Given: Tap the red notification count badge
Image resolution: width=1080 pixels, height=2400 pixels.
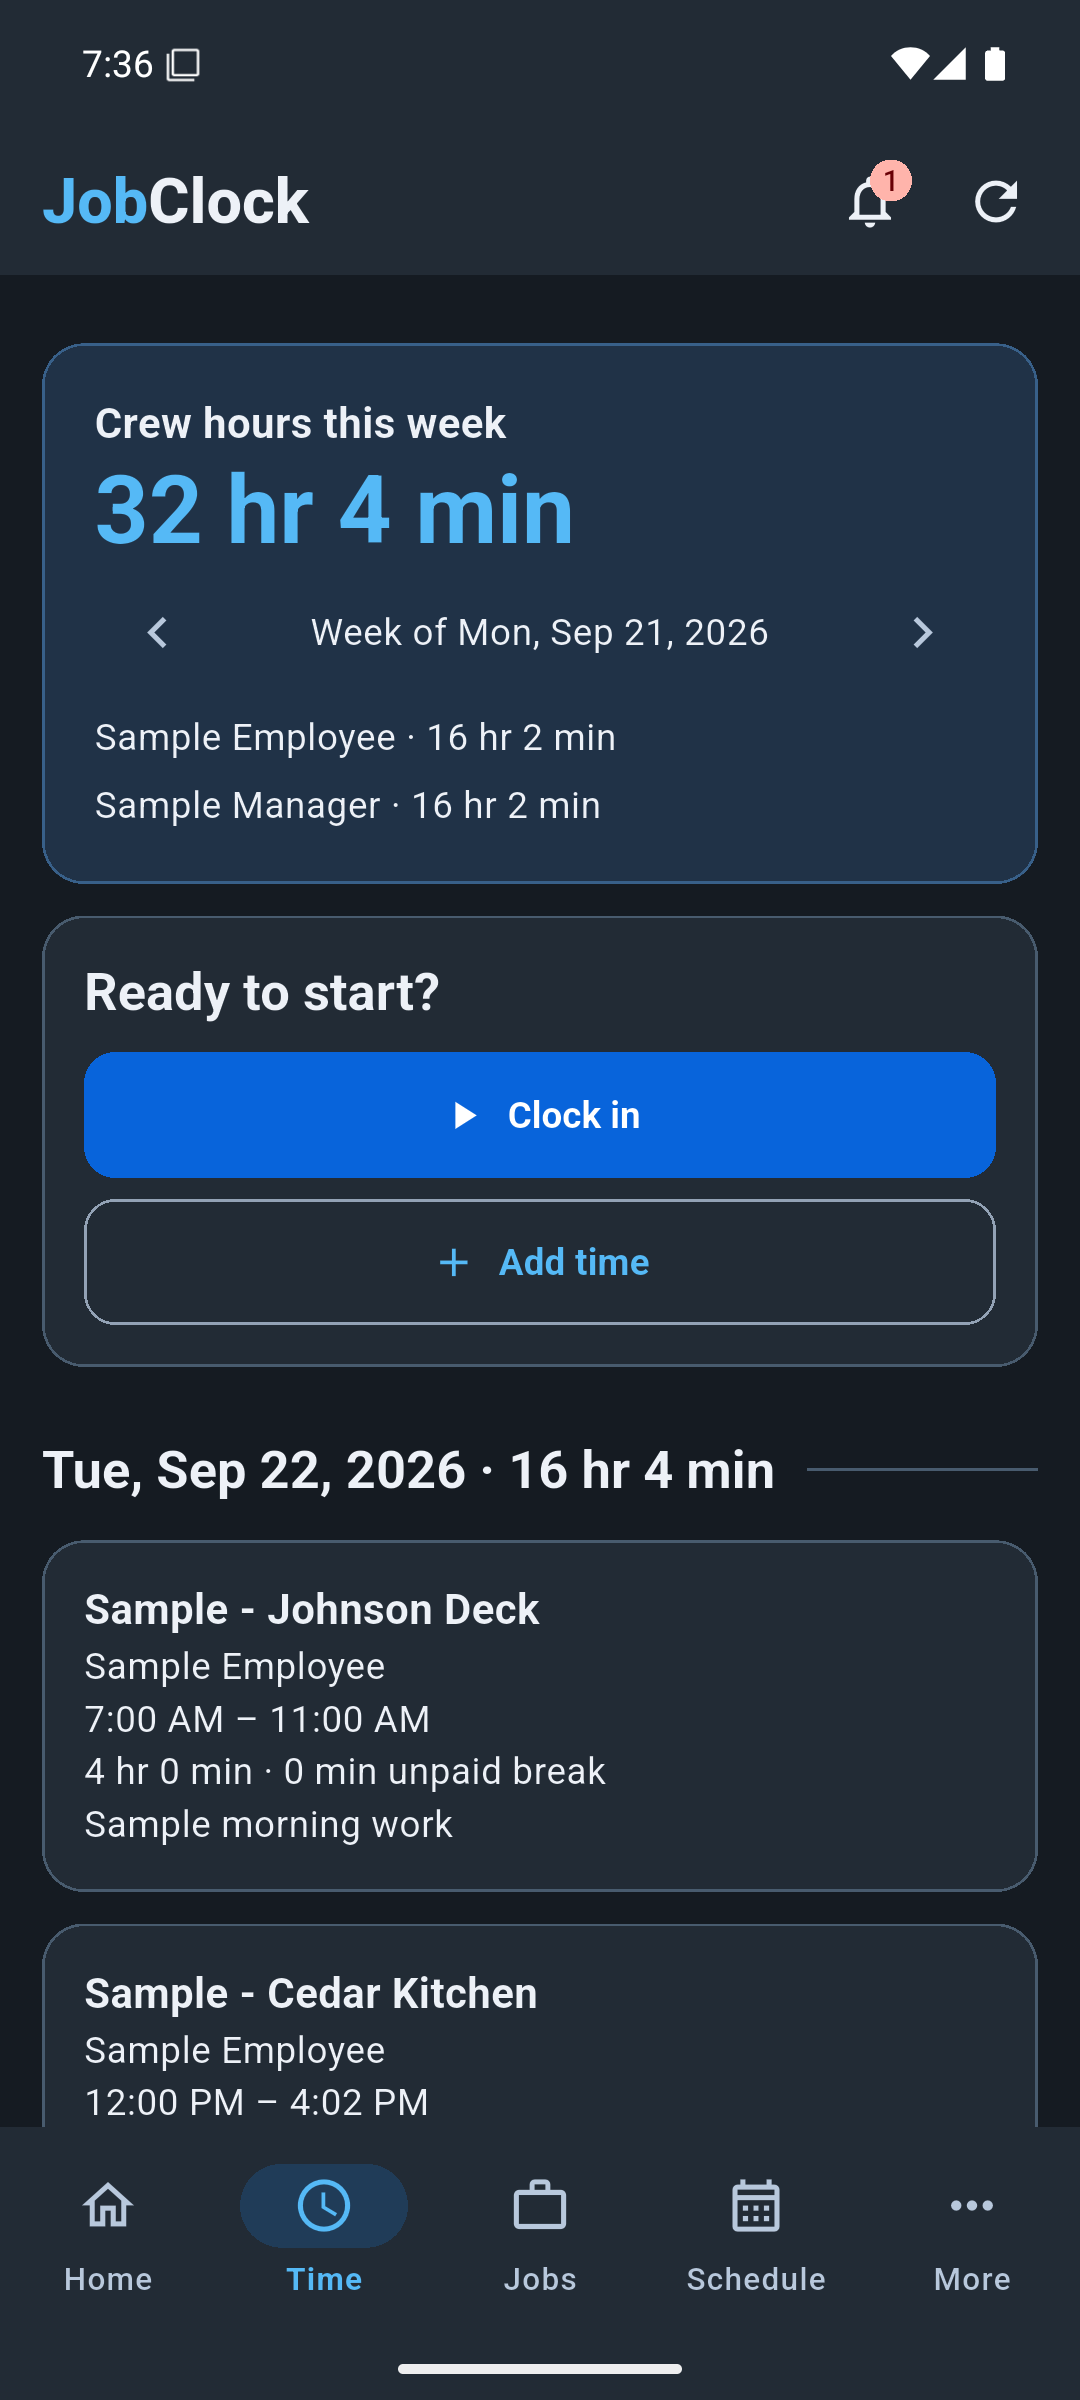Looking at the screenshot, I should (x=890, y=182).
